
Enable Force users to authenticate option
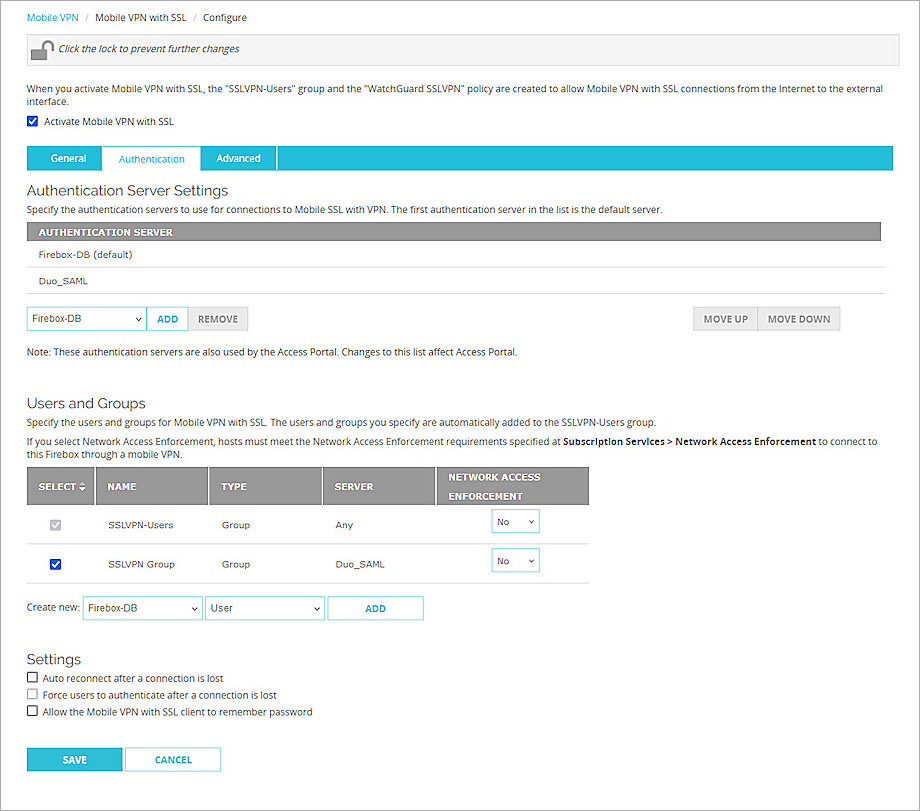[33, 695]
